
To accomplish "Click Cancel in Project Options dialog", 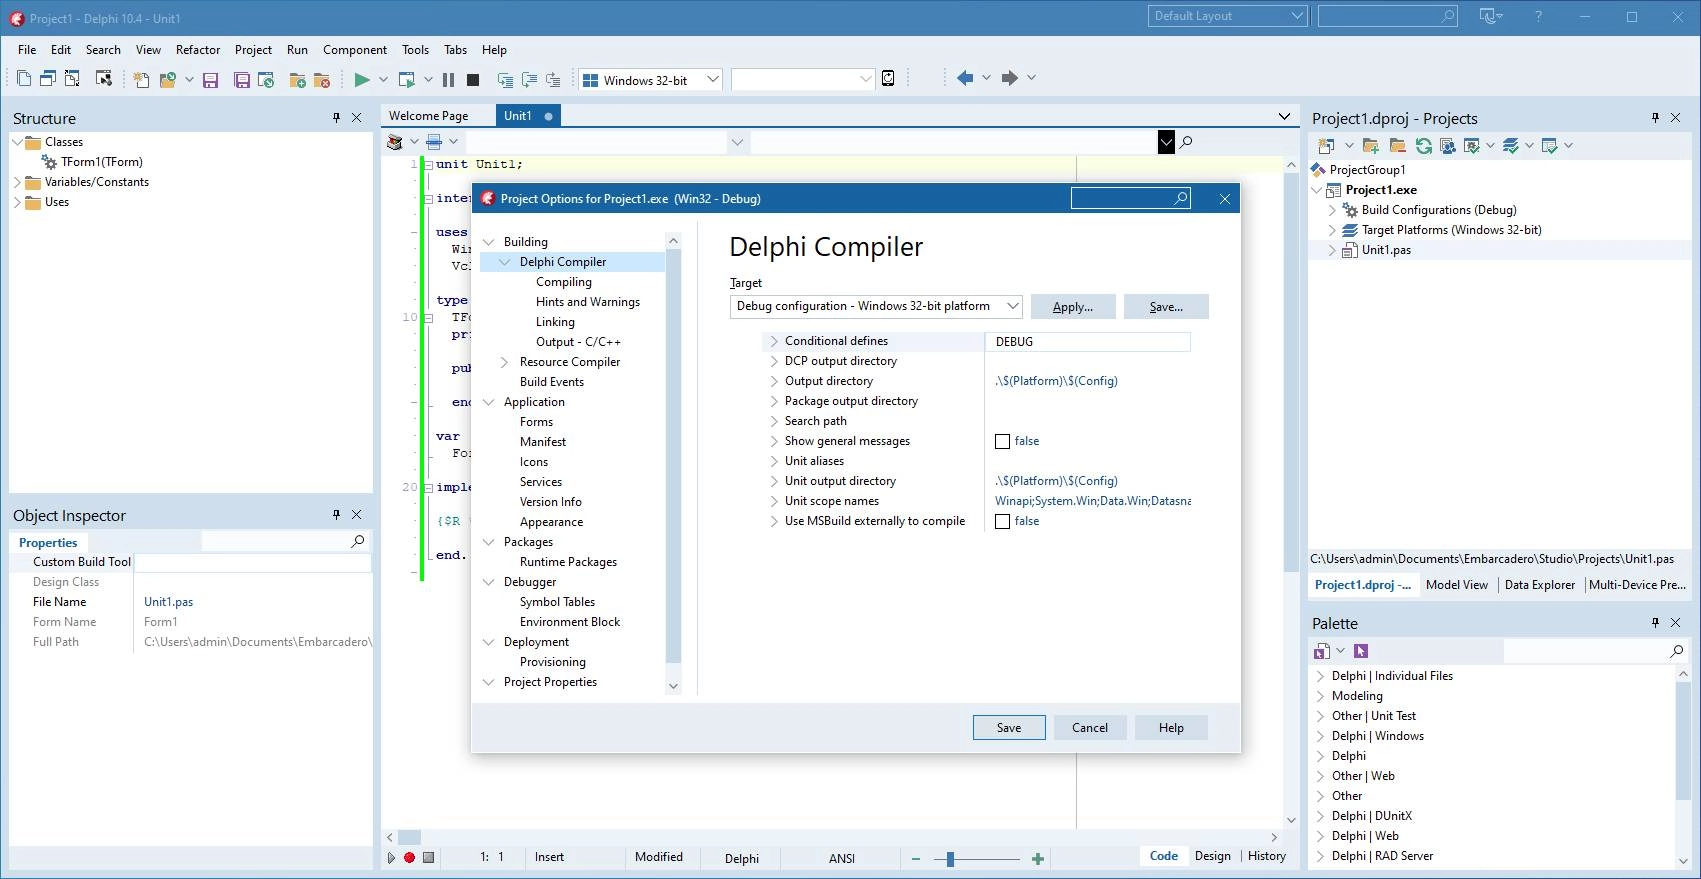I will tap(1090, 728).
